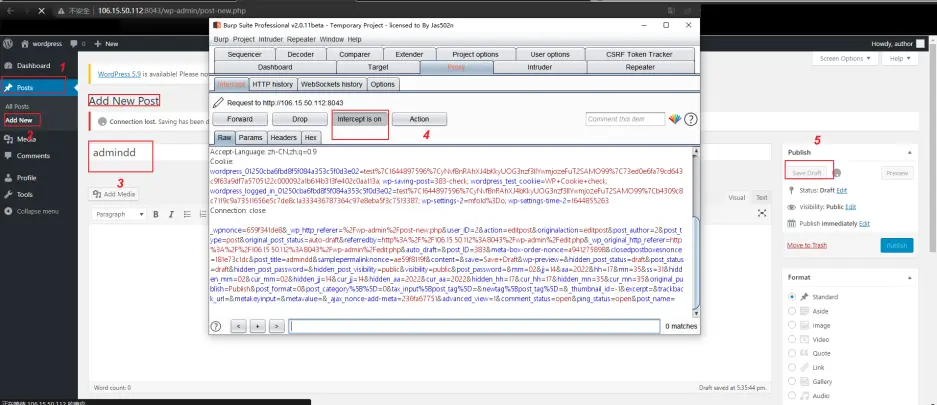Open Dashboard in WordPress sidebar

[33, 66]
